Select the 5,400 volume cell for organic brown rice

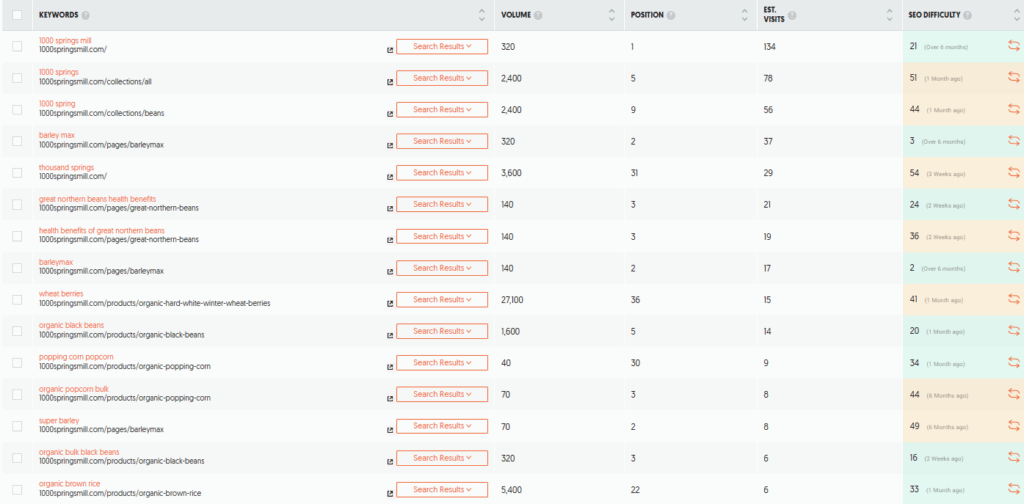pos(511,489)
